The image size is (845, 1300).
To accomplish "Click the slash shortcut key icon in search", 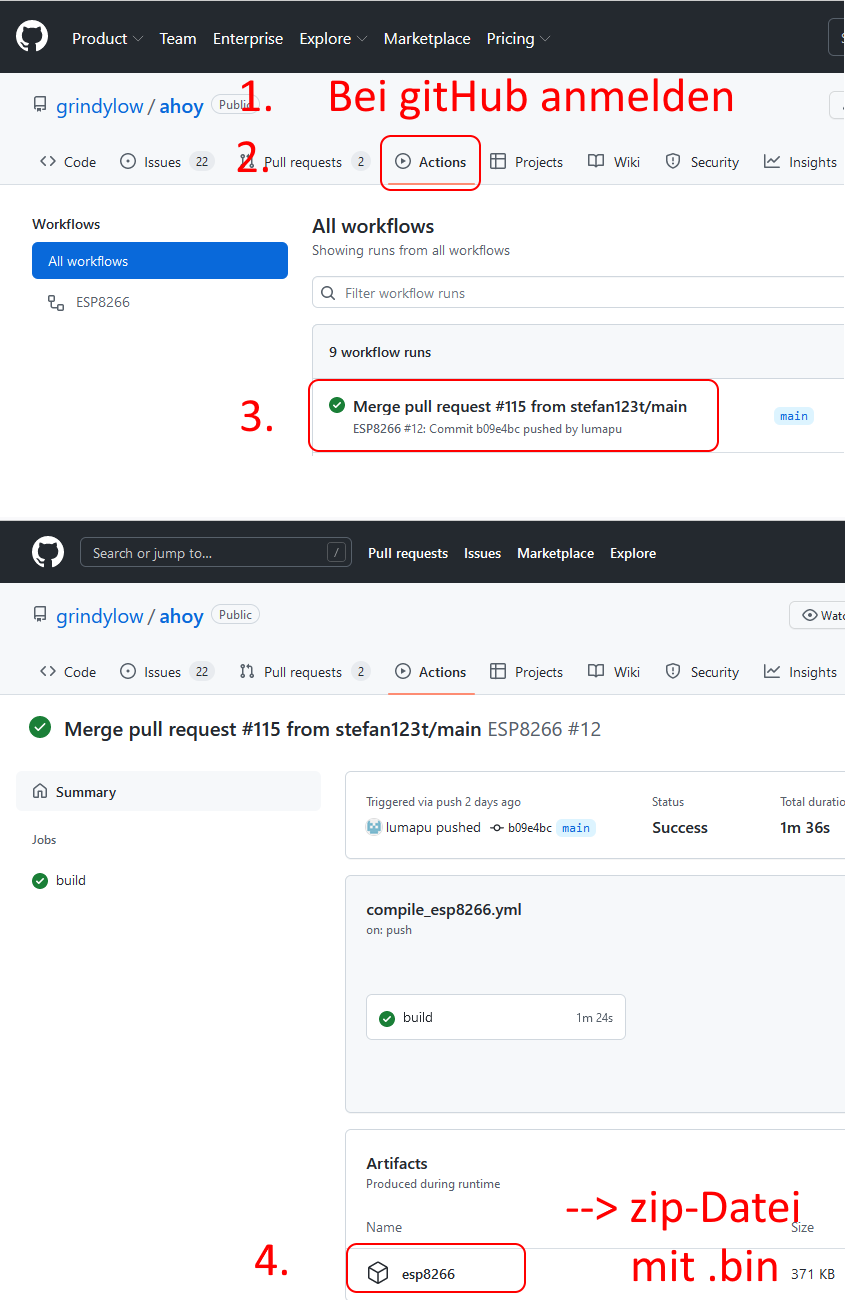I will (x=337, y=553).
